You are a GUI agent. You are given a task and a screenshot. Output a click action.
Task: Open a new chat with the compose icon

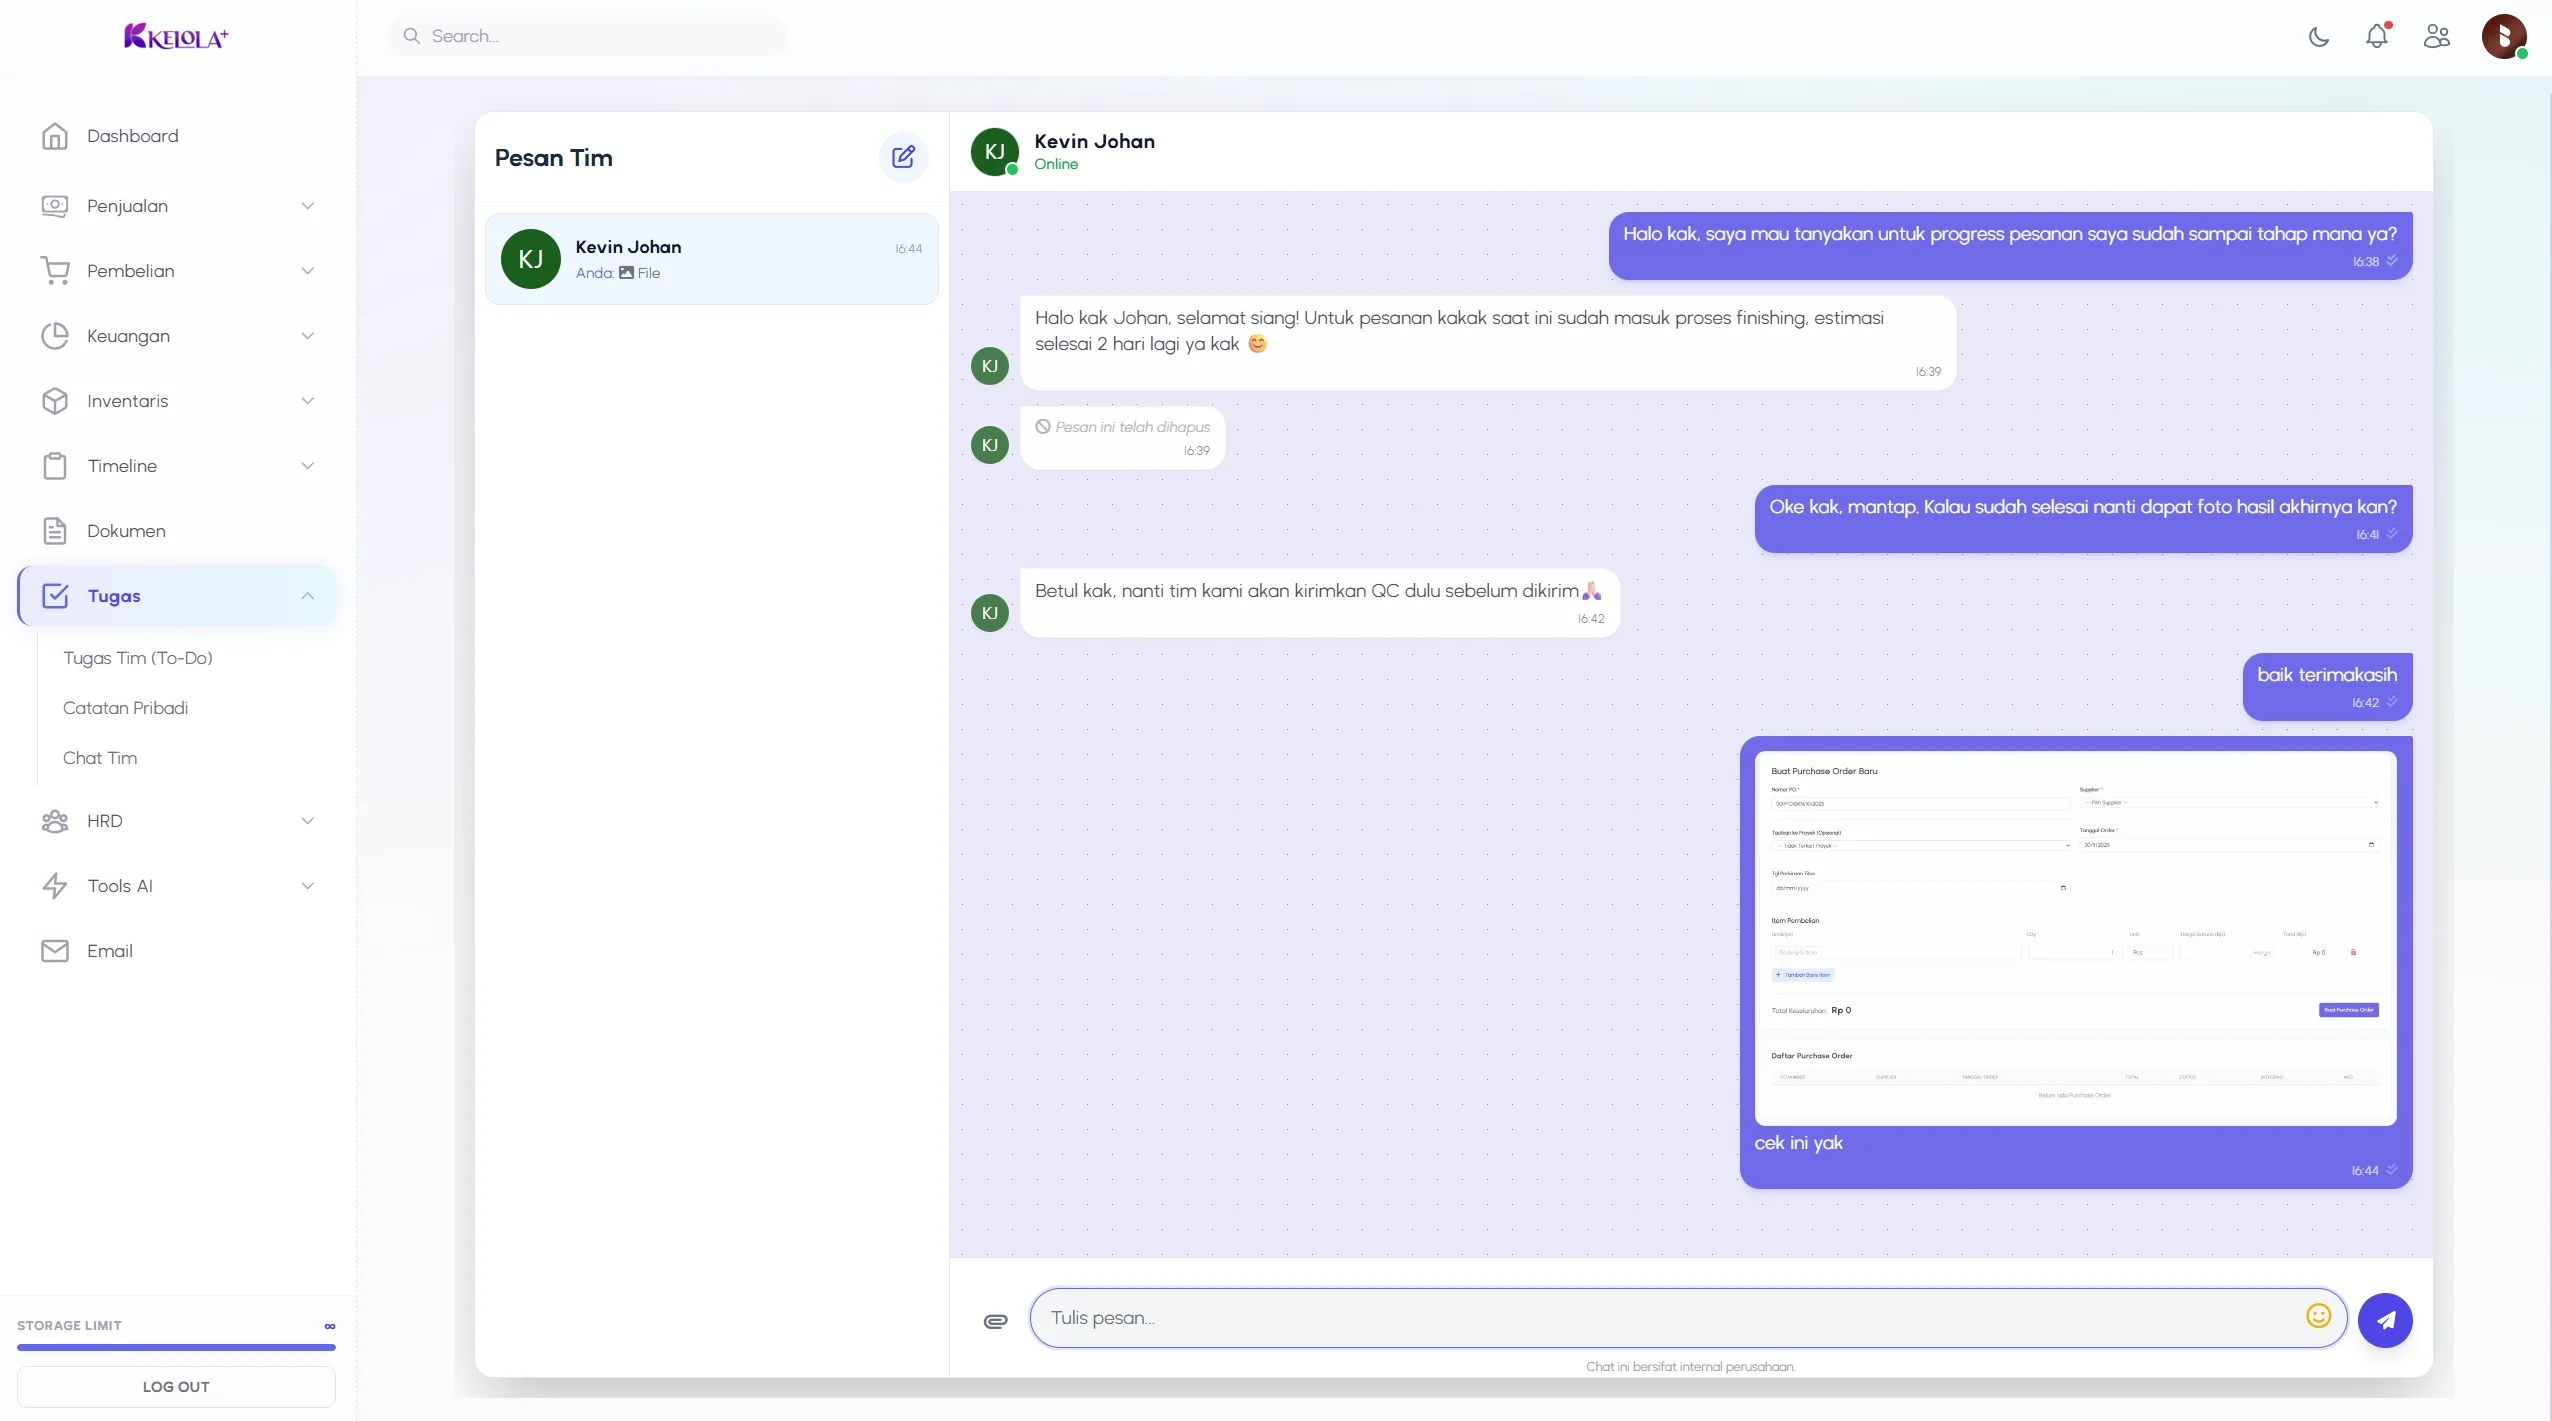[902, 157]
